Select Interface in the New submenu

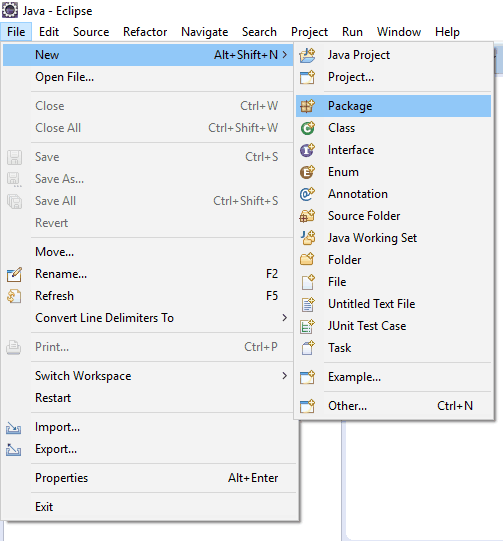pyautogui.click(x=393, y=150)
